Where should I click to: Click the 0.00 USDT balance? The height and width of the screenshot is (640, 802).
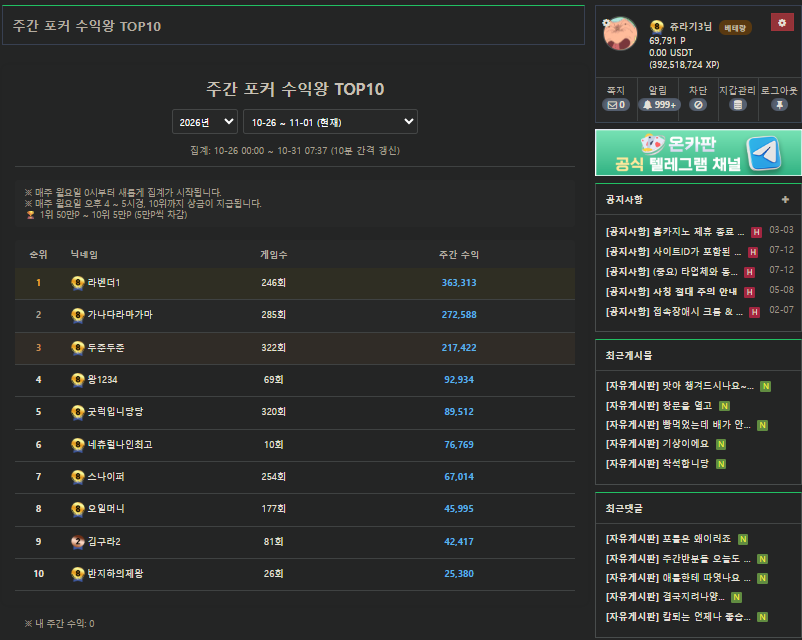tap(671, 53)
